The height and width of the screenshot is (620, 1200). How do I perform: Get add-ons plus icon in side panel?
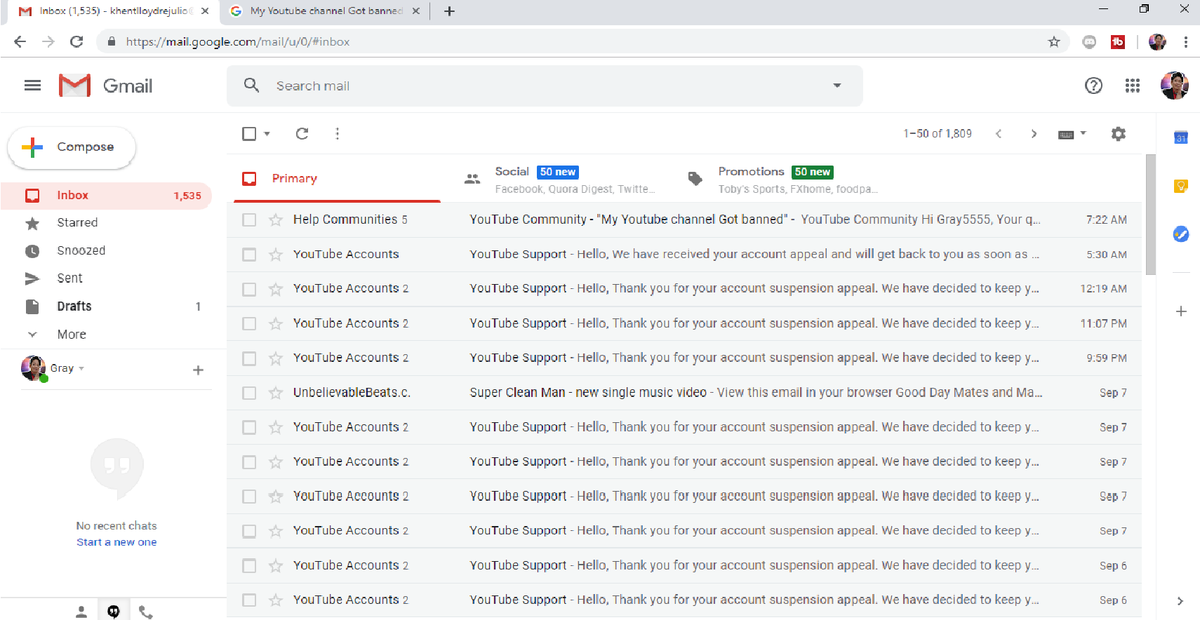click(1181, 312)
